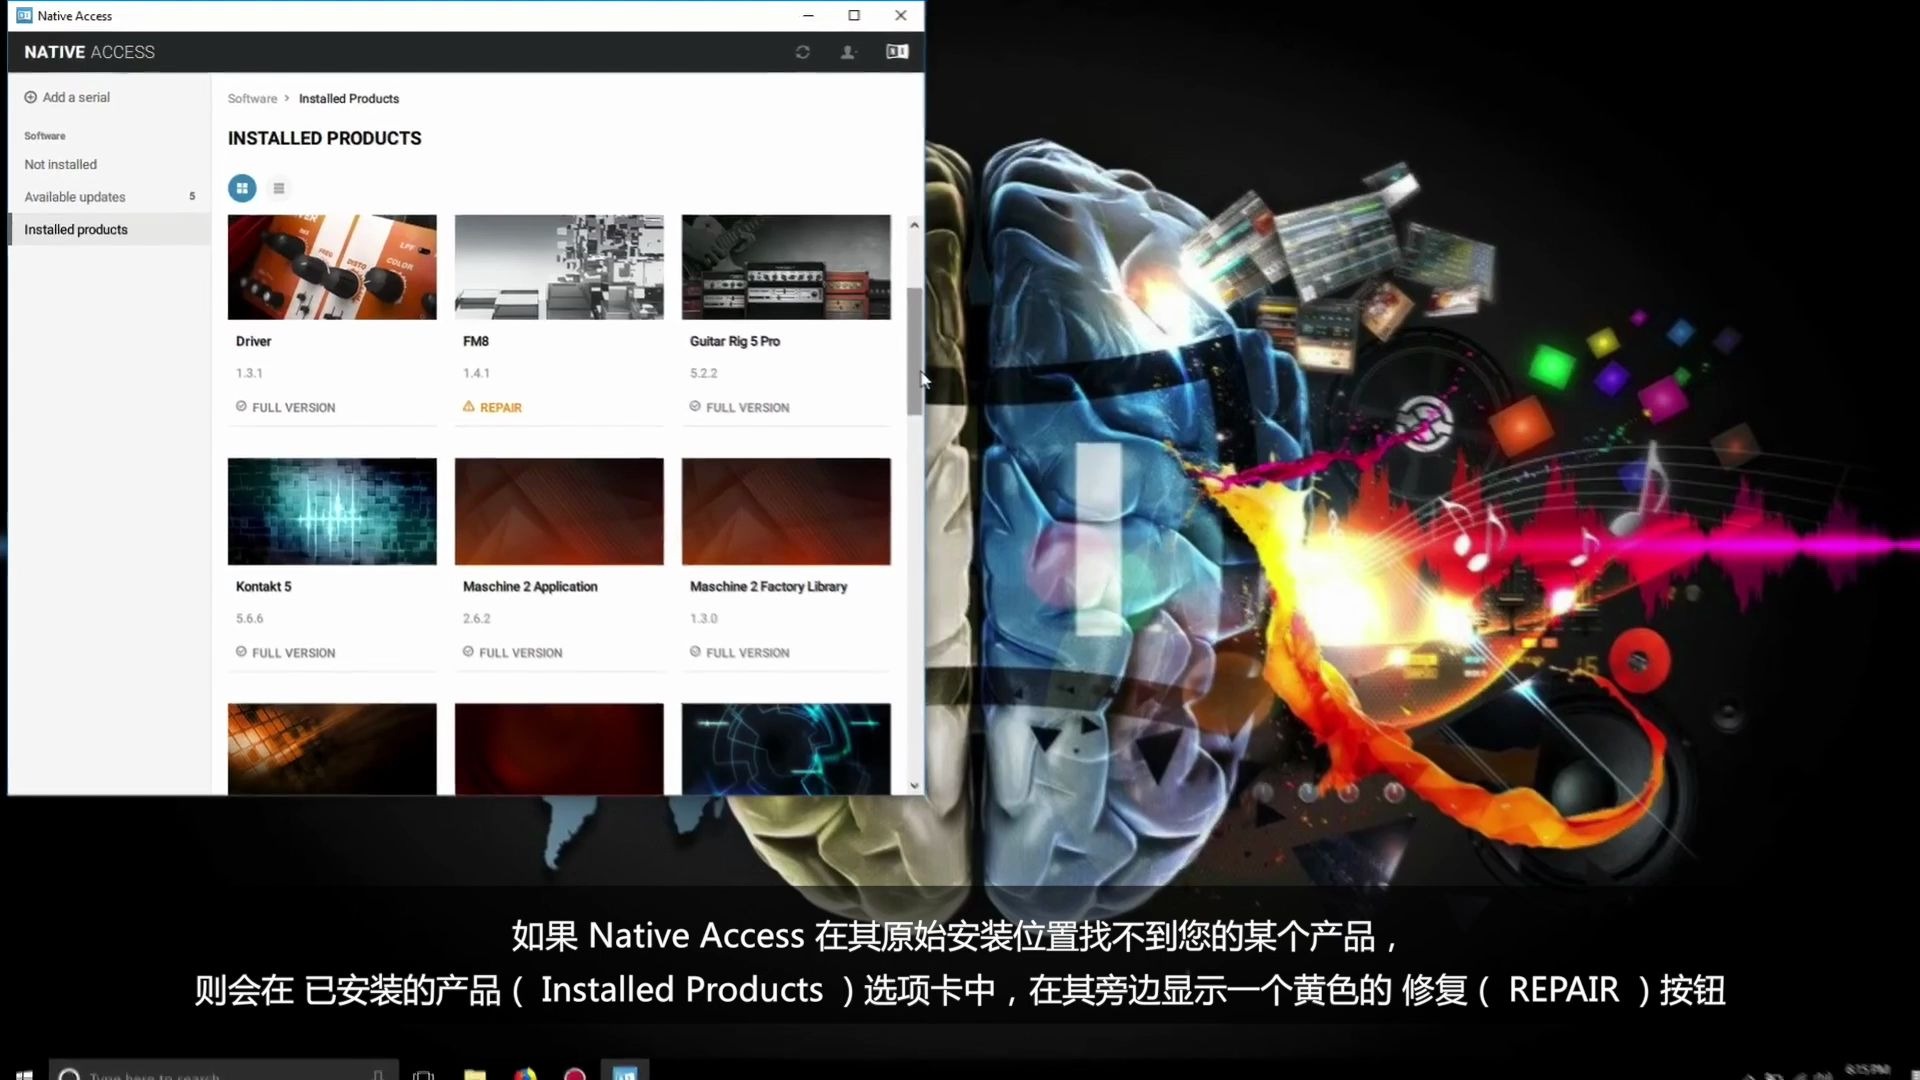Open the Software breadcrumb link
The image size is (1920, 1080).
pyautogui.click(x=252, y=98)
